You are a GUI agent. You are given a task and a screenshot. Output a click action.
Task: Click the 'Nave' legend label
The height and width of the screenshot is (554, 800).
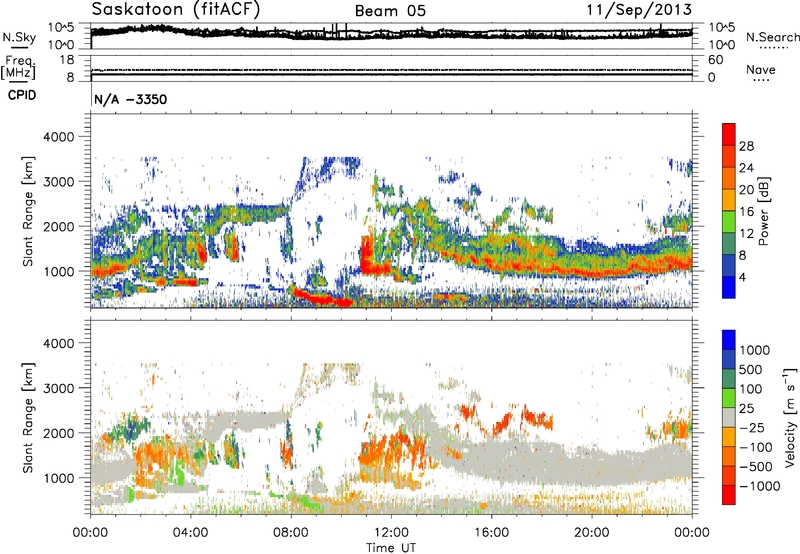pos(761,69)
